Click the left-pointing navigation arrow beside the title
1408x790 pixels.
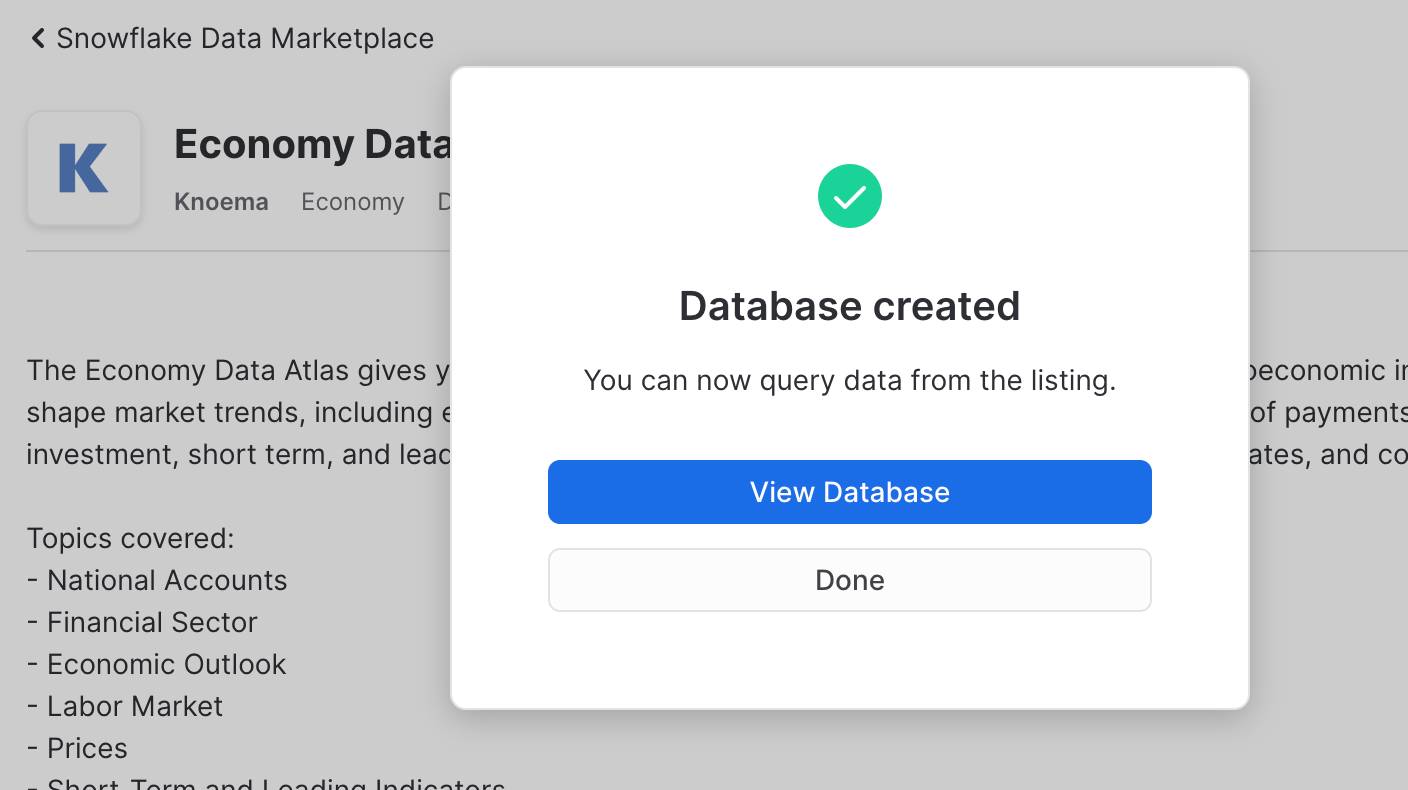coord(36,37)
